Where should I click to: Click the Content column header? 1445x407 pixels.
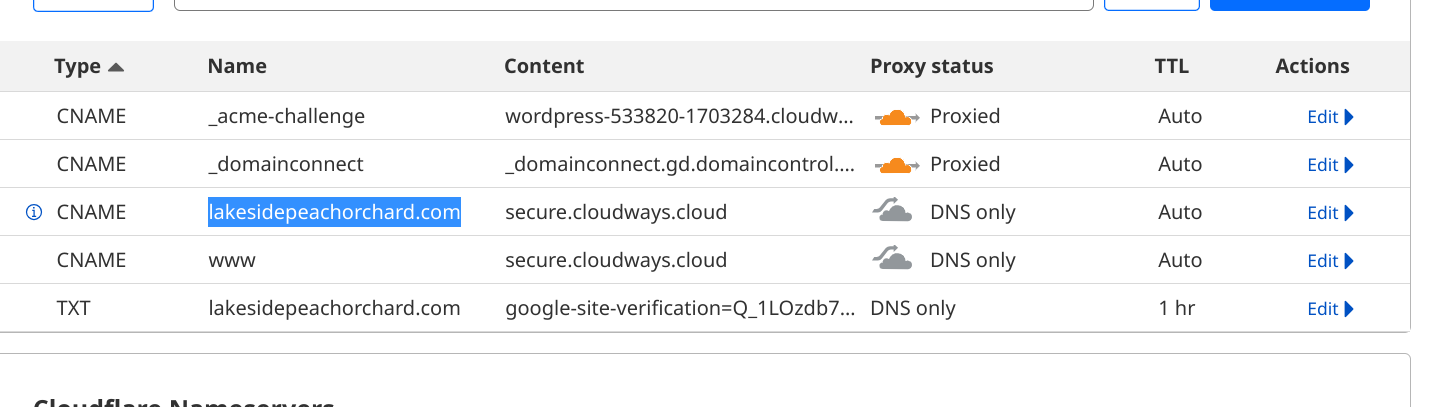(x=544, y=66)
